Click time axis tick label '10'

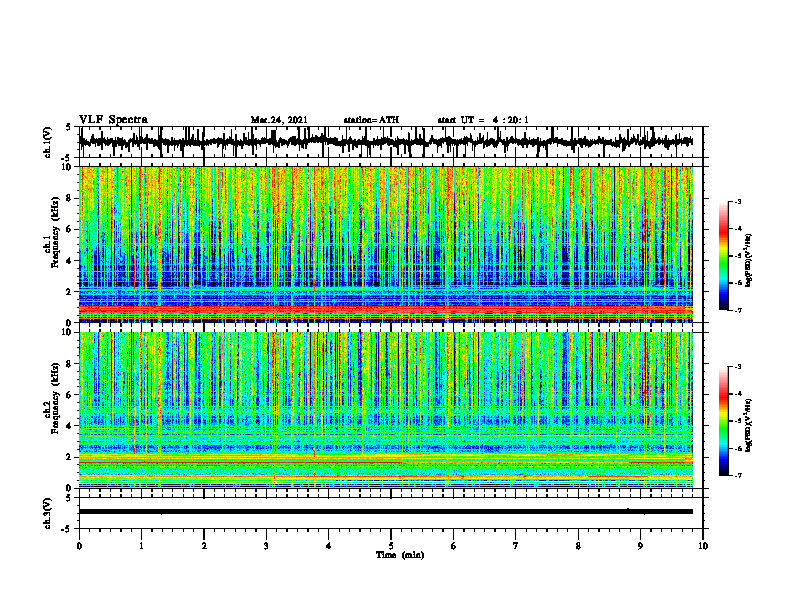pyautogui.click(x=703, y=546)
